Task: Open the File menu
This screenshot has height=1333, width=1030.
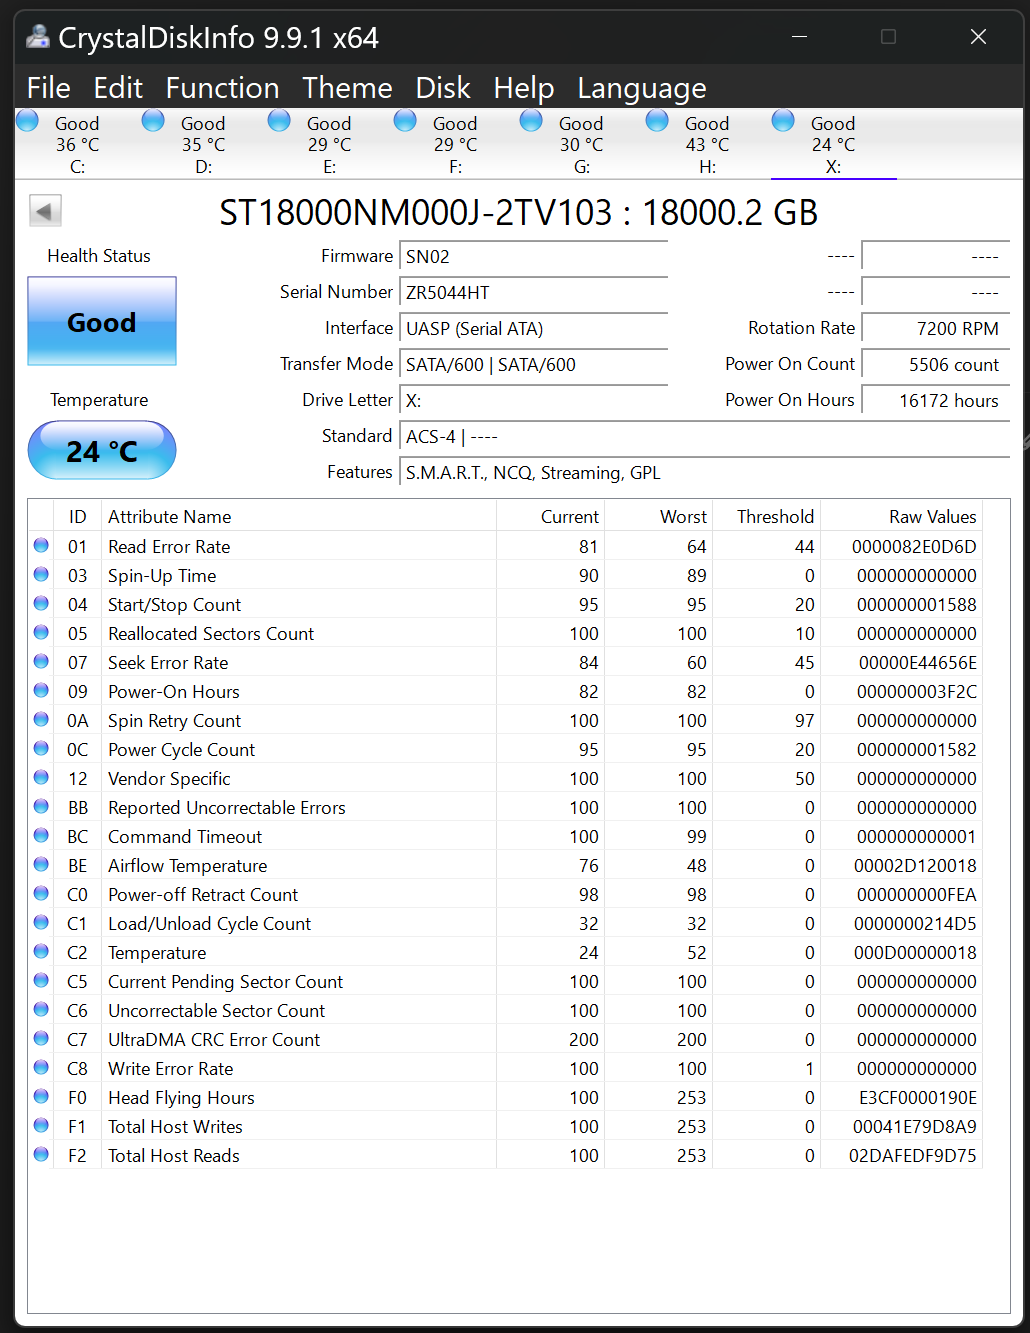Action: [48, 88]
